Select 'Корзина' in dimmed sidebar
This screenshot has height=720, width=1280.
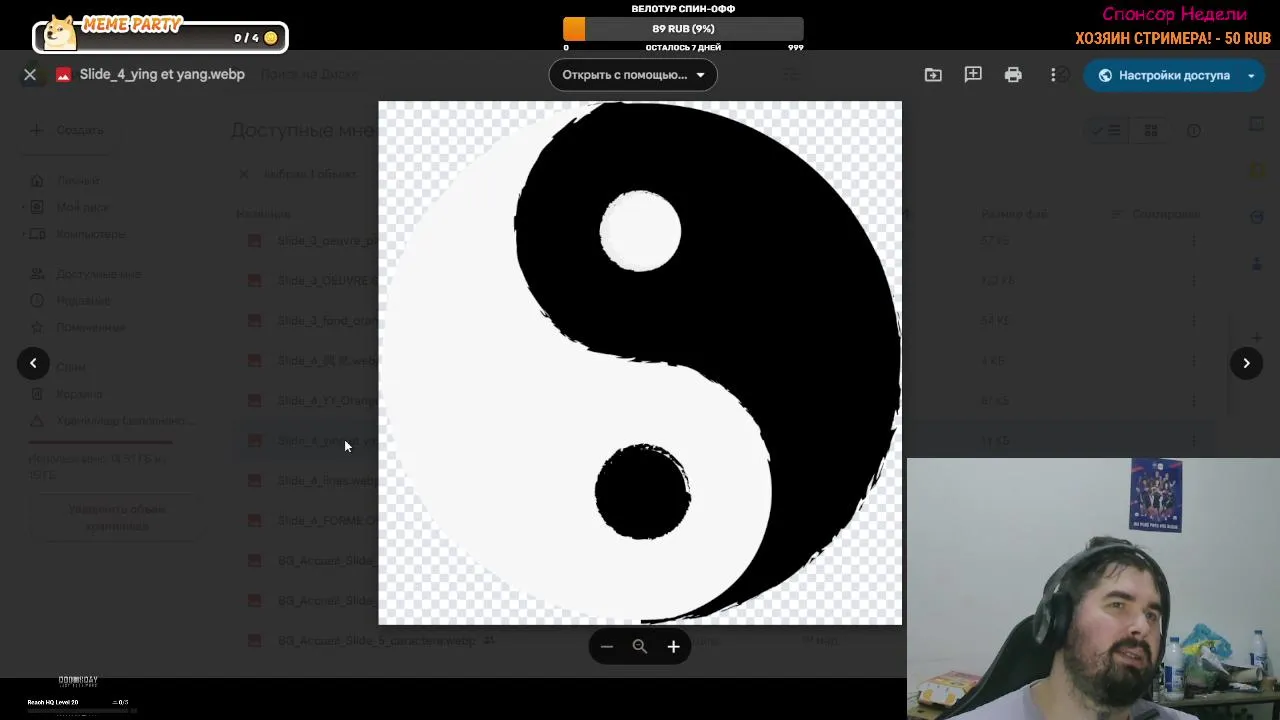coord(79,394)
